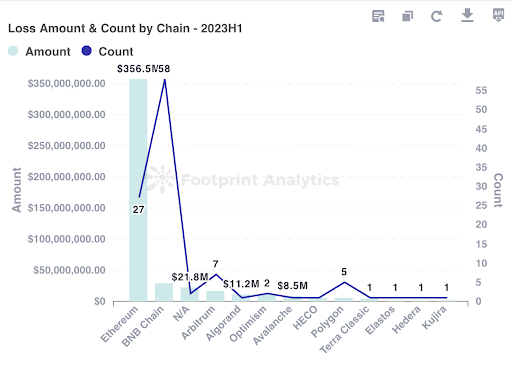Viewport: 512px width, 370px height.
Task: Open the data view table icon
Action: [x=378, y=16]
